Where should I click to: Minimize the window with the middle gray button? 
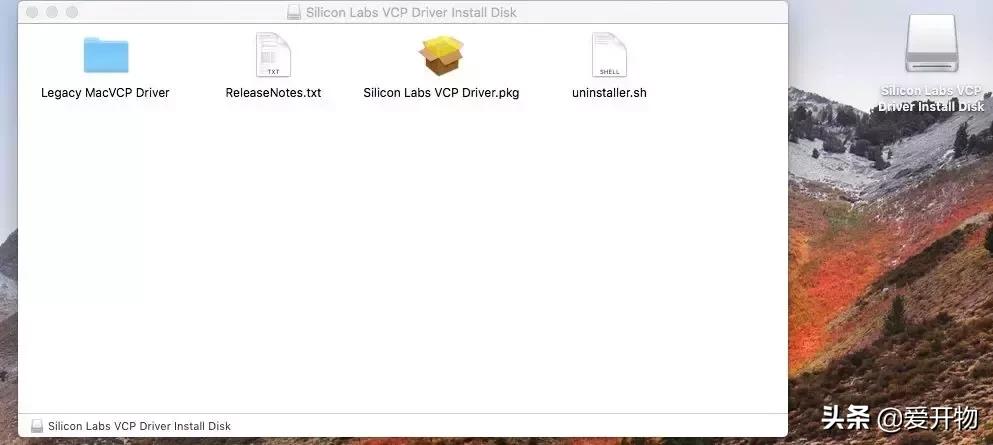pos(52,12)
